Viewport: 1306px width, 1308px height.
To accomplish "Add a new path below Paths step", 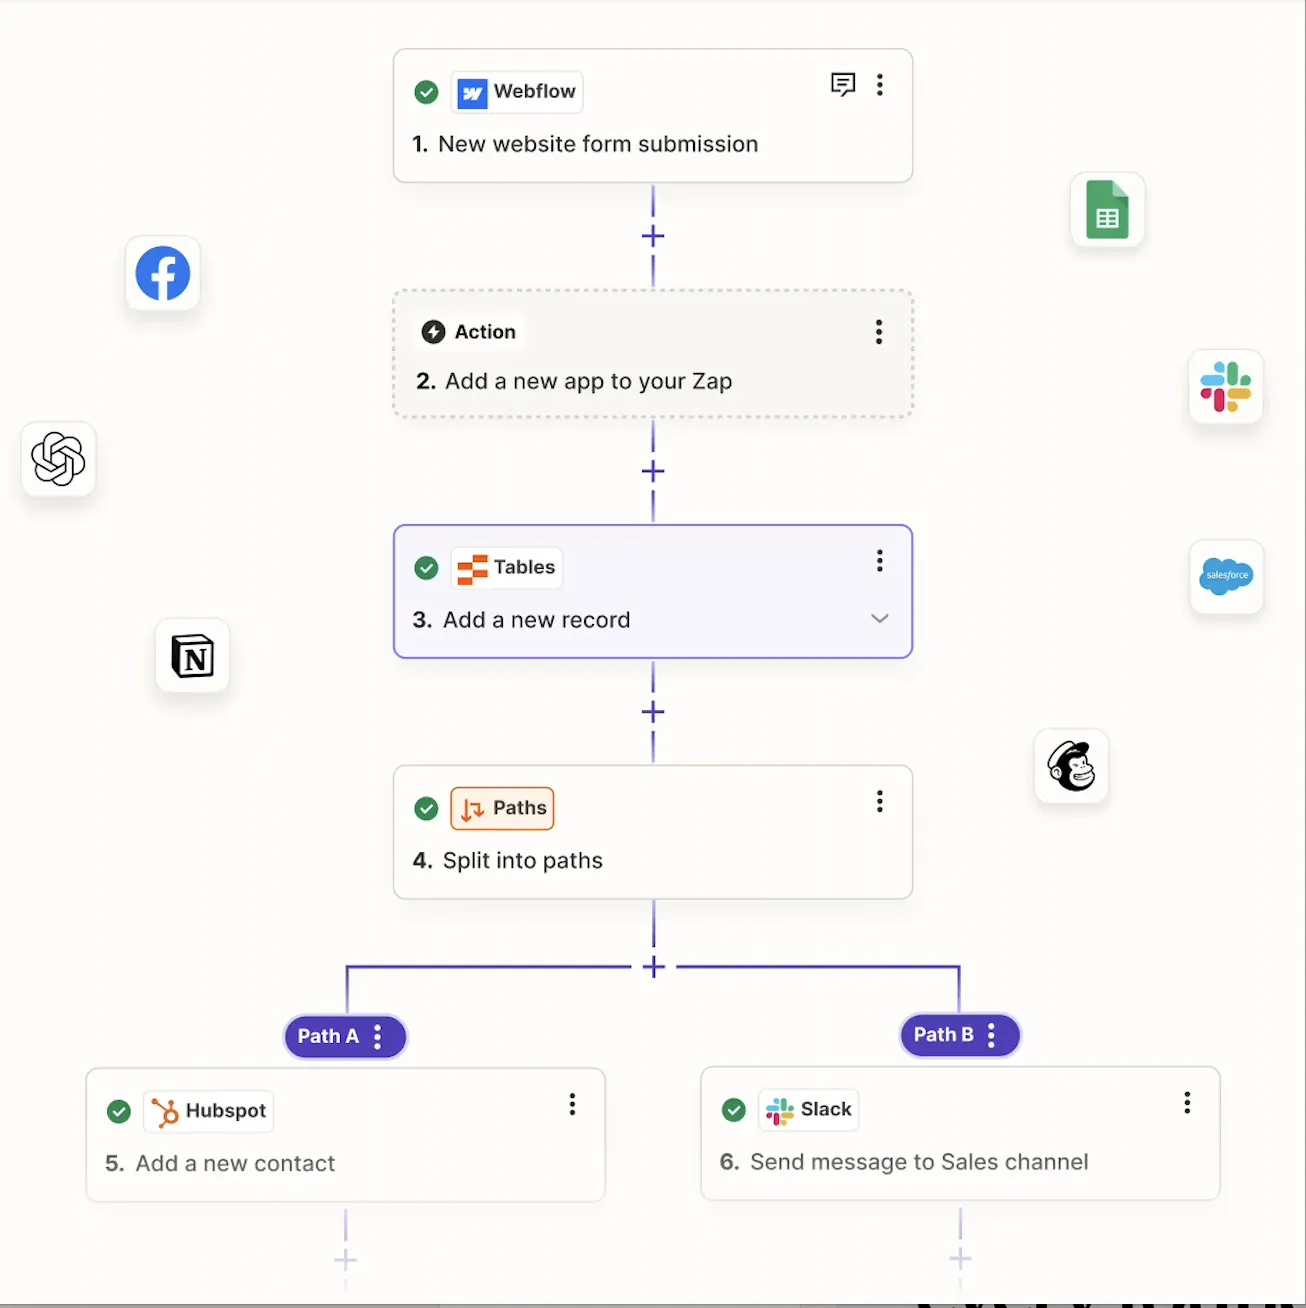I will click(654, 967).
